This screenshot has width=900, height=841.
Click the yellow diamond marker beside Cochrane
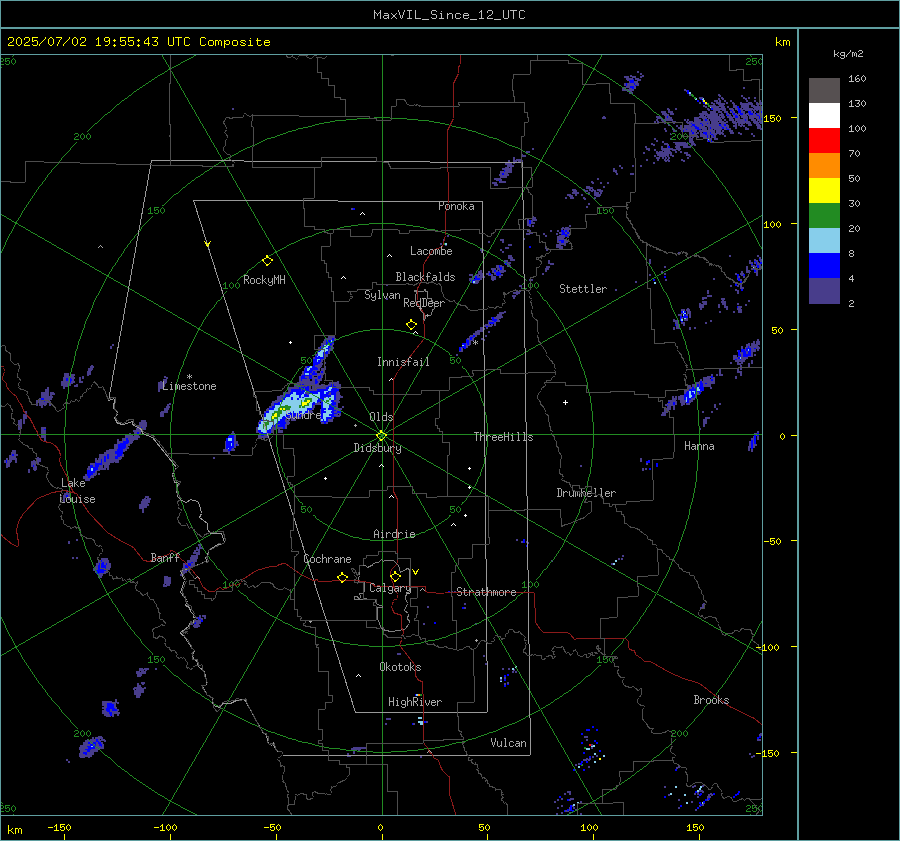pos(343,578)
